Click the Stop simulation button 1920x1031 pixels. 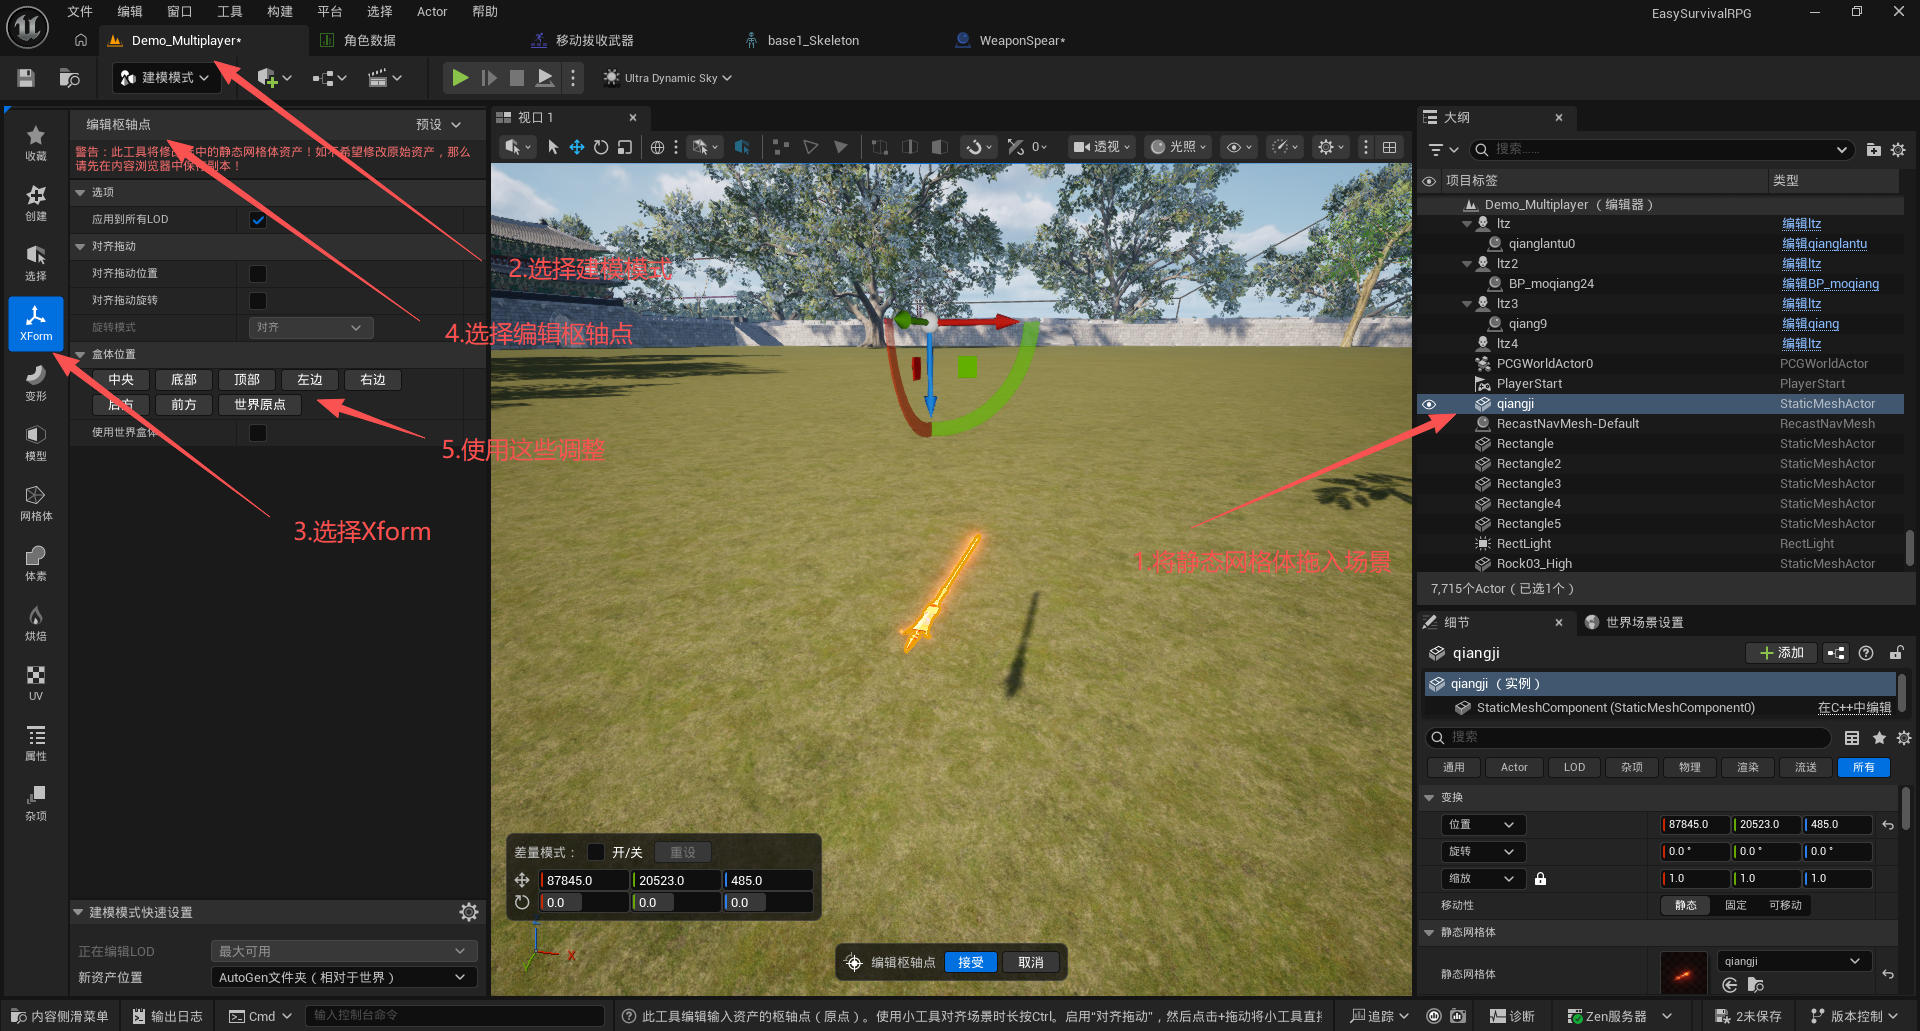(517, 78)
